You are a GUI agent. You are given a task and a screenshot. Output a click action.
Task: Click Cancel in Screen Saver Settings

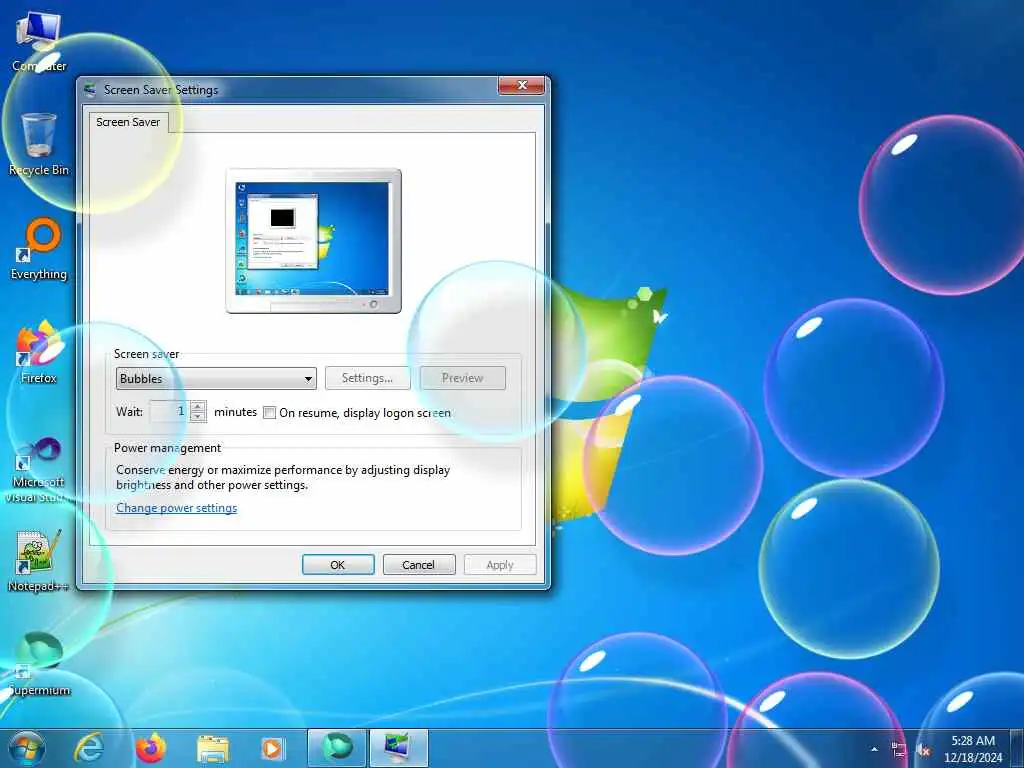point(419,565)
